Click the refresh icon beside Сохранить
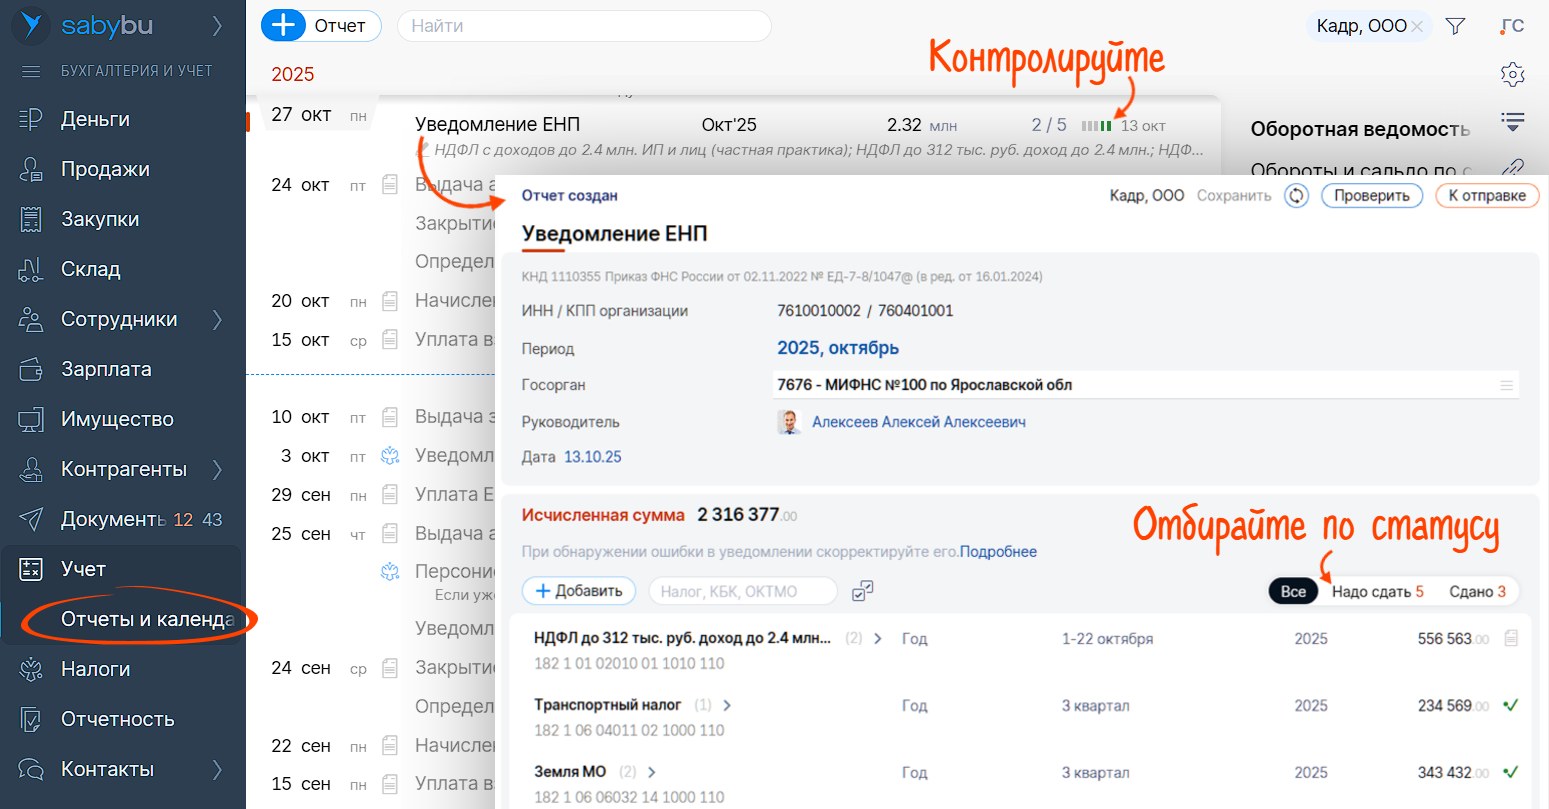The width and height of the screenshot is (1549, 809). click(1296, 196)
